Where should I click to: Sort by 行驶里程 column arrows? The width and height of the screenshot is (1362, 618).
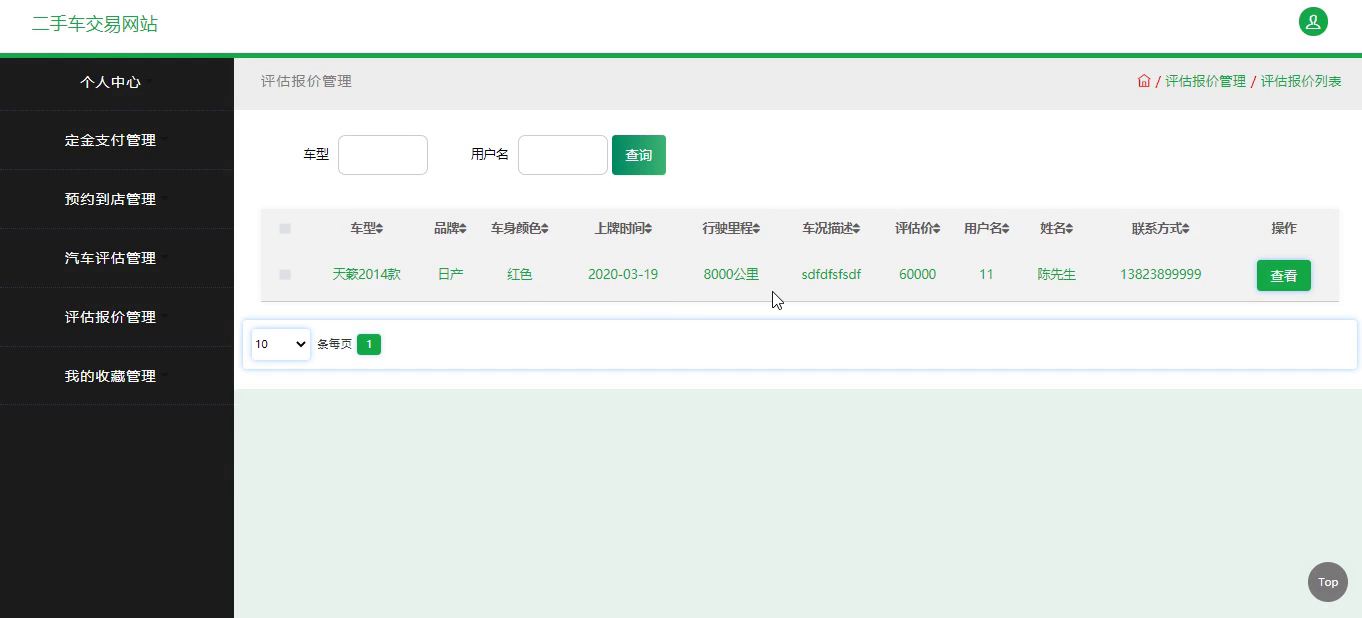pos(757,229)
